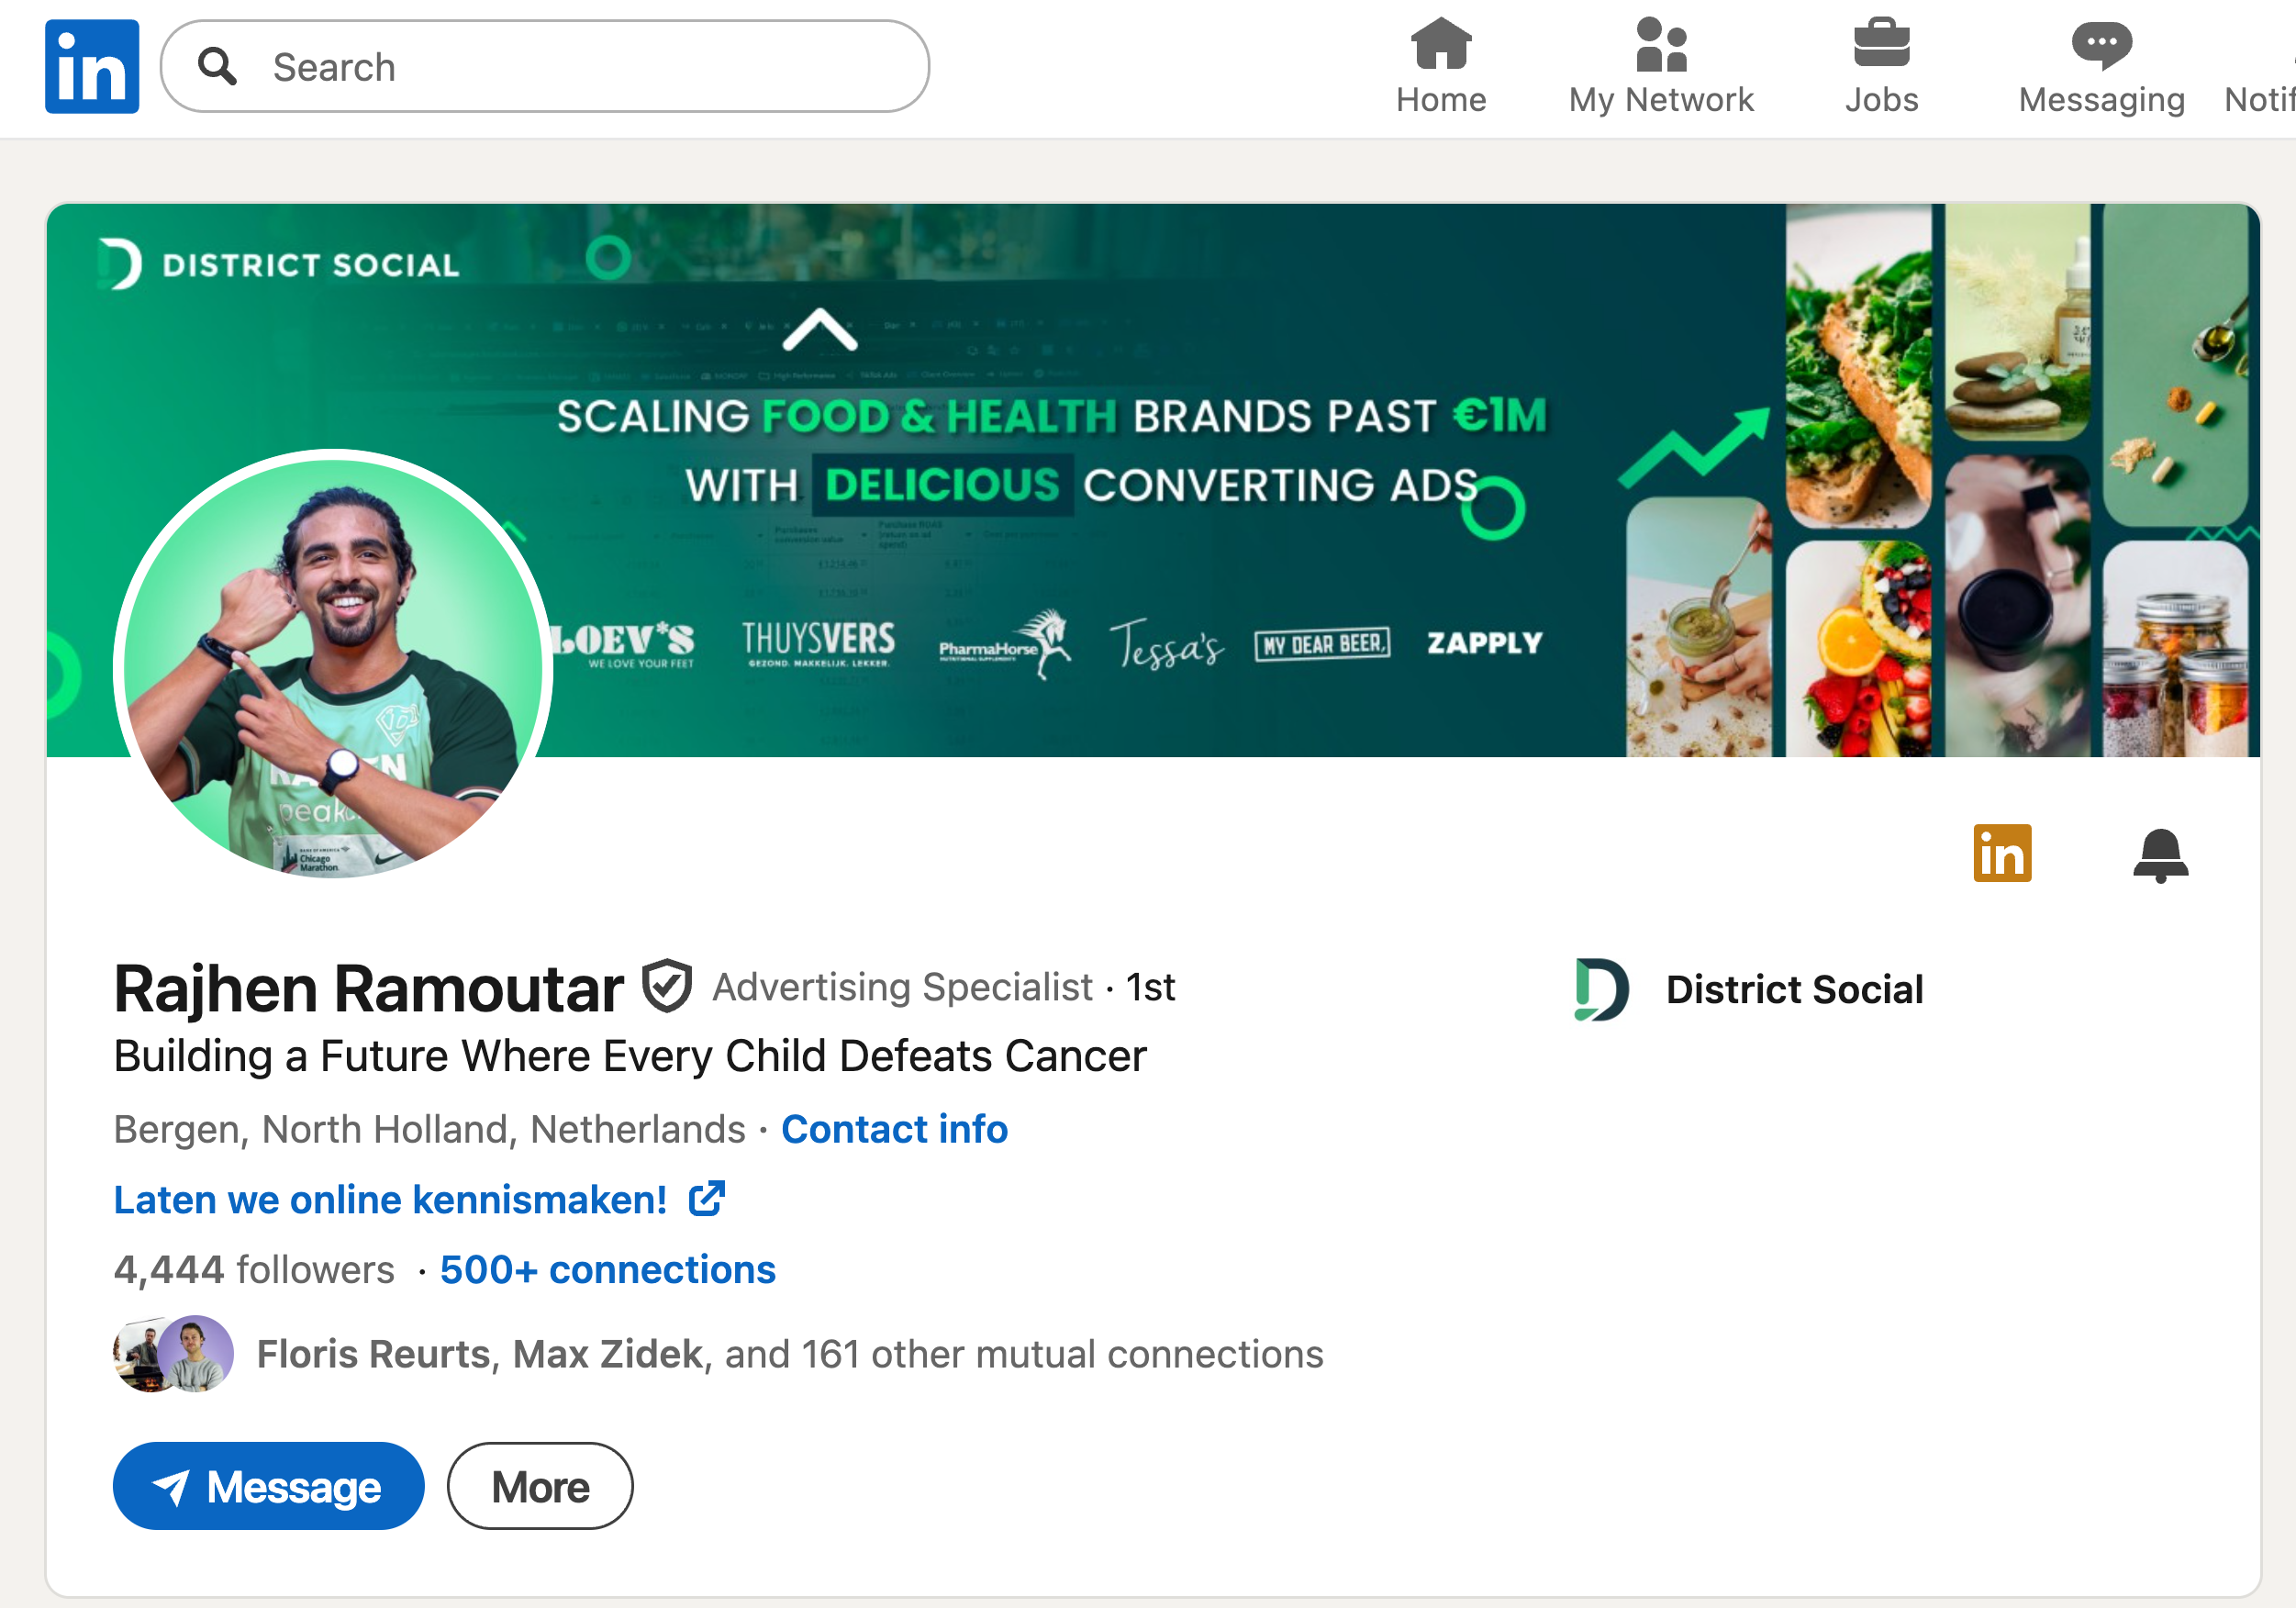Open the District Social banner image
This screenshot has height=1608, width=2296.
[x=1152, y=480]
